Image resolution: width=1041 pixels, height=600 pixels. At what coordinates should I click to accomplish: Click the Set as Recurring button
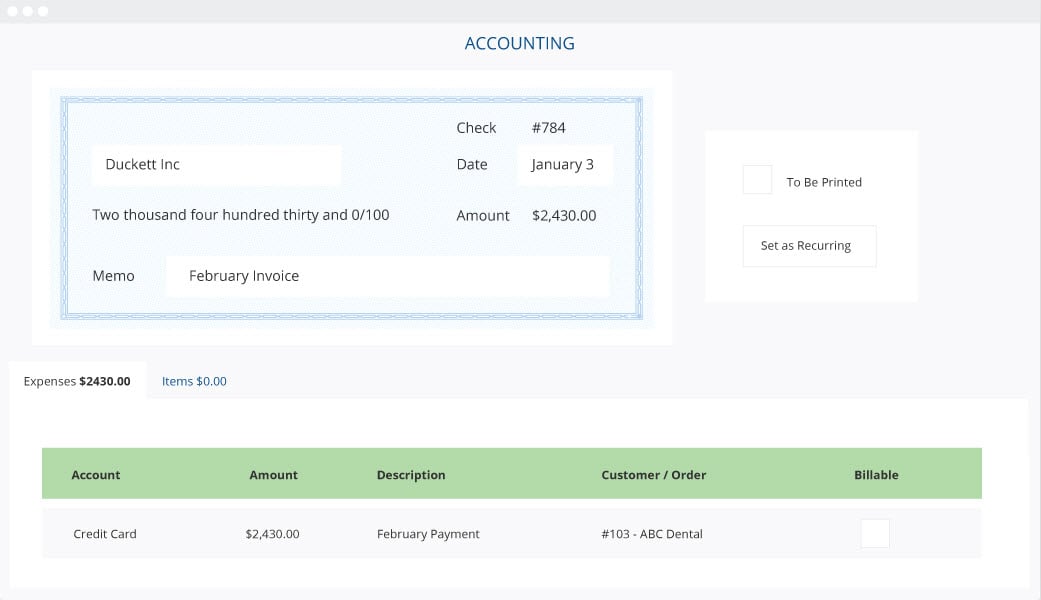809,246
